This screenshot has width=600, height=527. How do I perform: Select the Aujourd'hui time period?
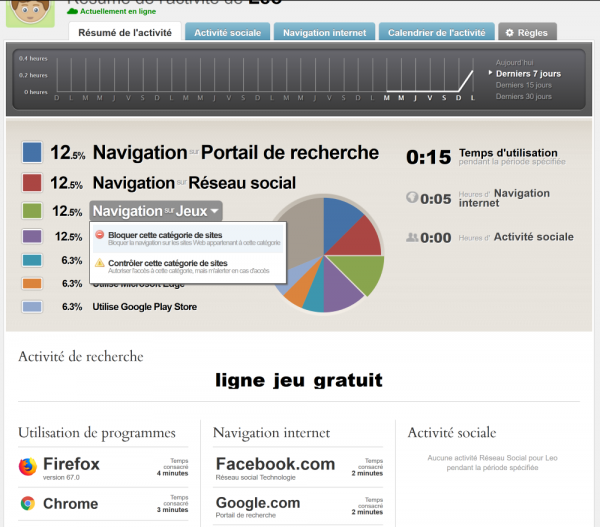point(514,62)
